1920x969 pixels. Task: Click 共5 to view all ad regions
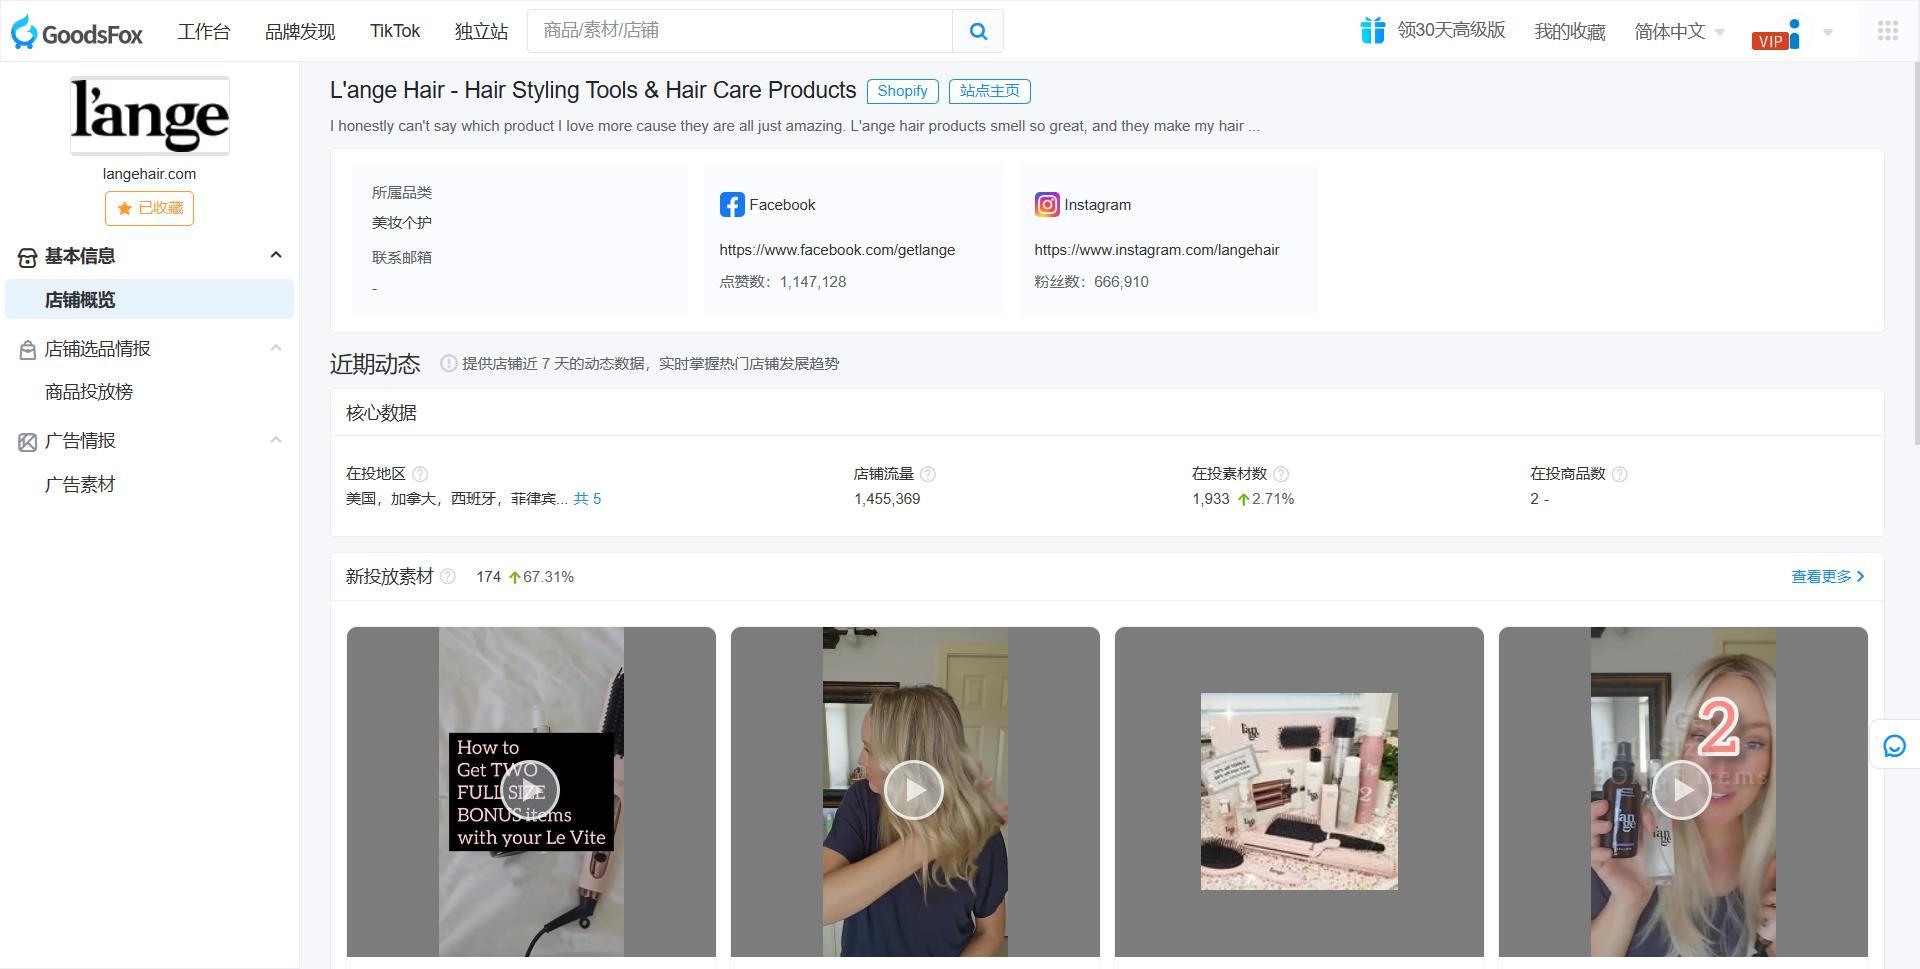(x=588, y=498)
